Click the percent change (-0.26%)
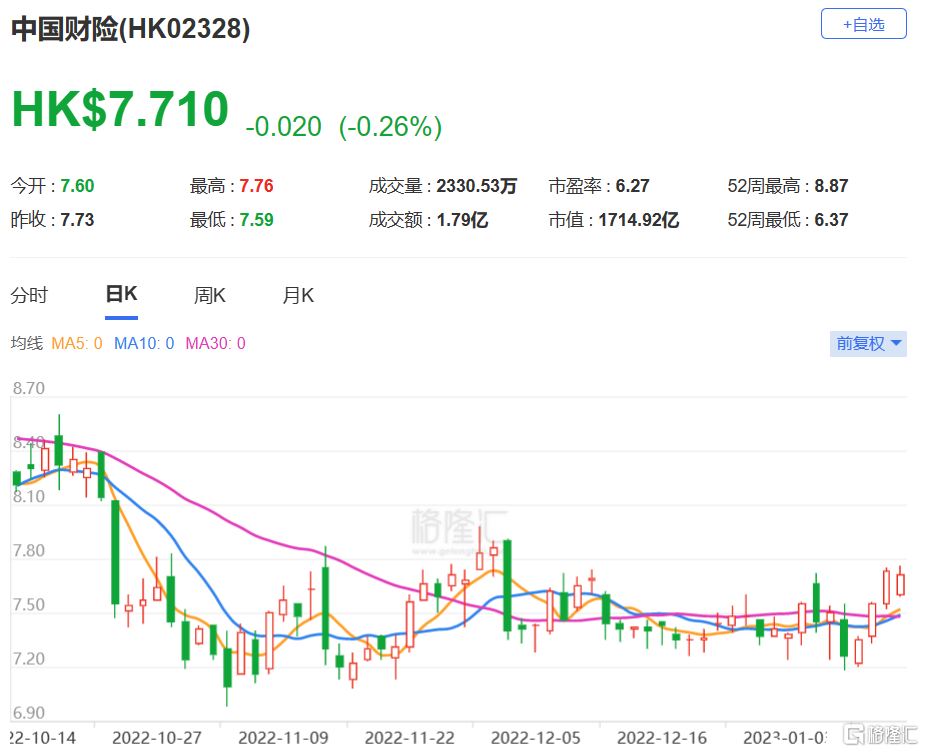This screenshot has width=925, height=752. click(x=391, y=126)
